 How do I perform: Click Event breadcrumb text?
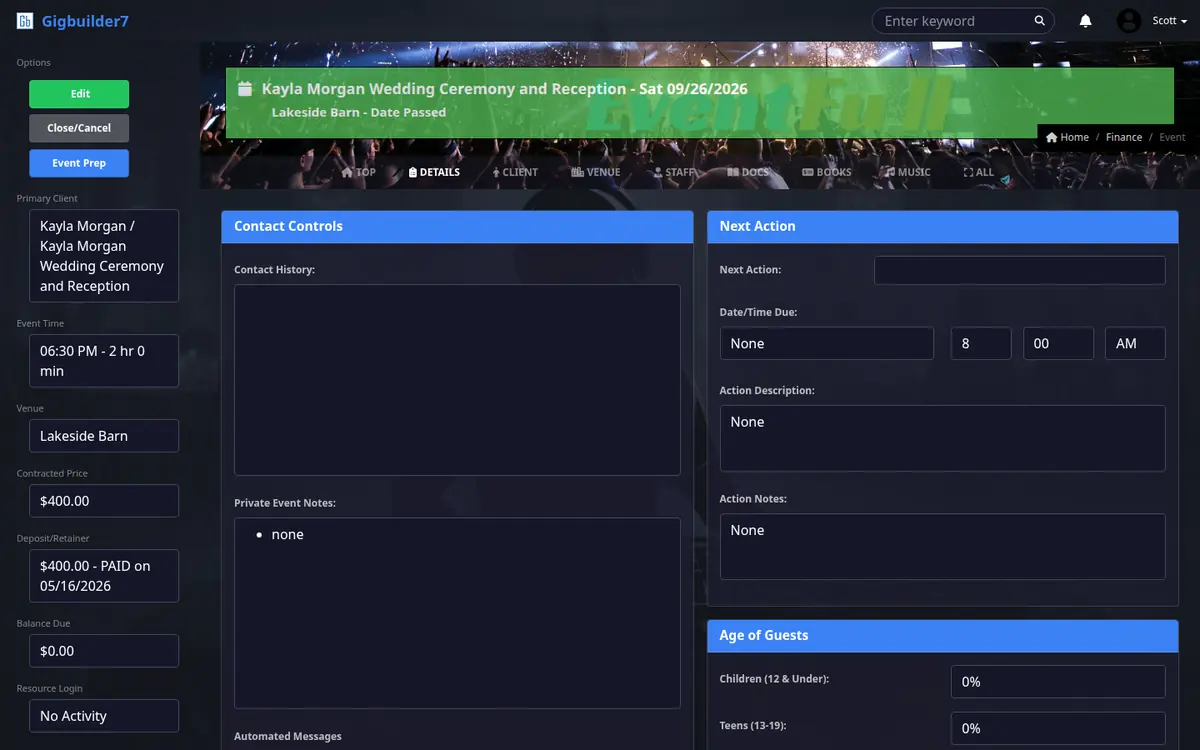point(1172,137)
